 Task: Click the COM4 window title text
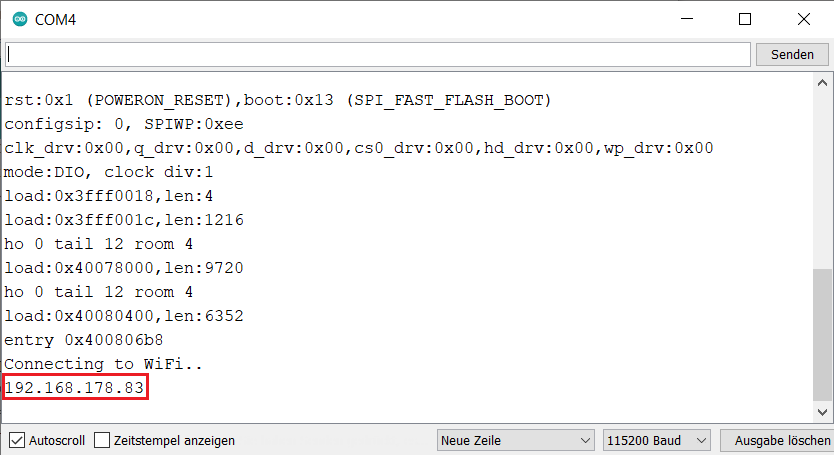(x=57, y=20)
